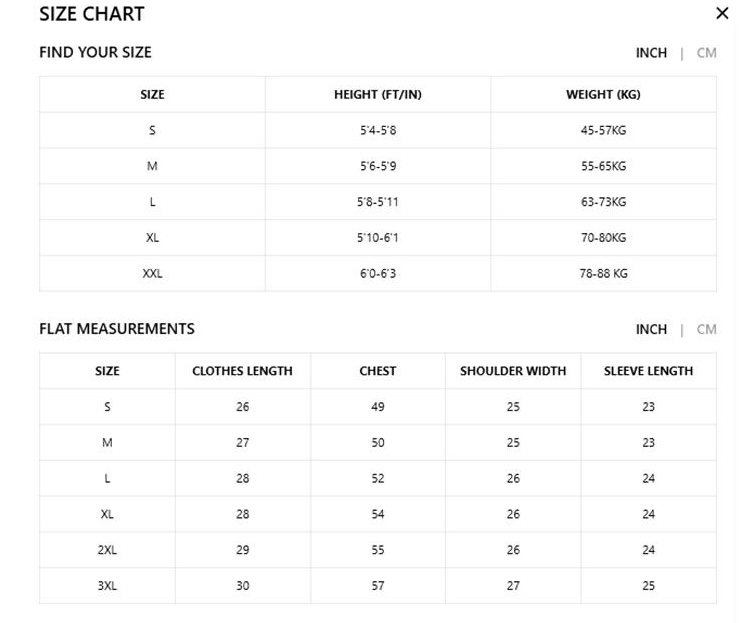Close the size chart dialog
This screenshot has width=755, height=623.
click(722, 13)
